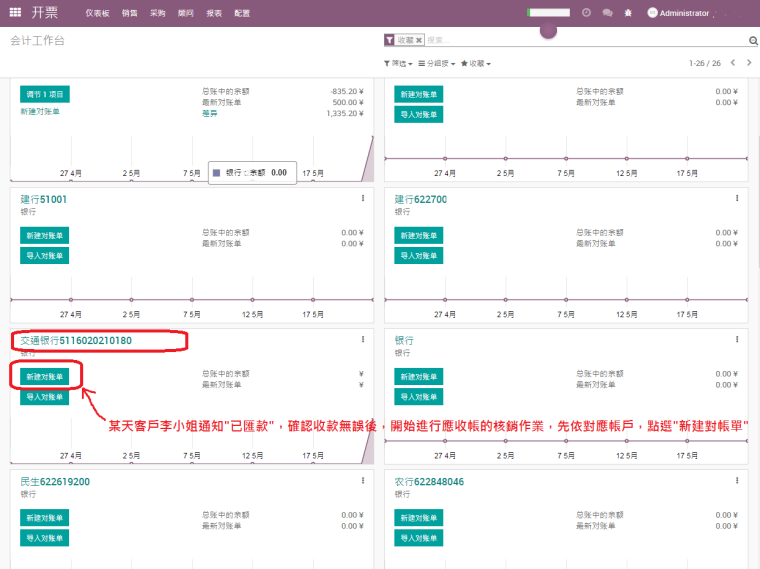
Task: Open the 仪表板 menu
Action: pos(97,13)
